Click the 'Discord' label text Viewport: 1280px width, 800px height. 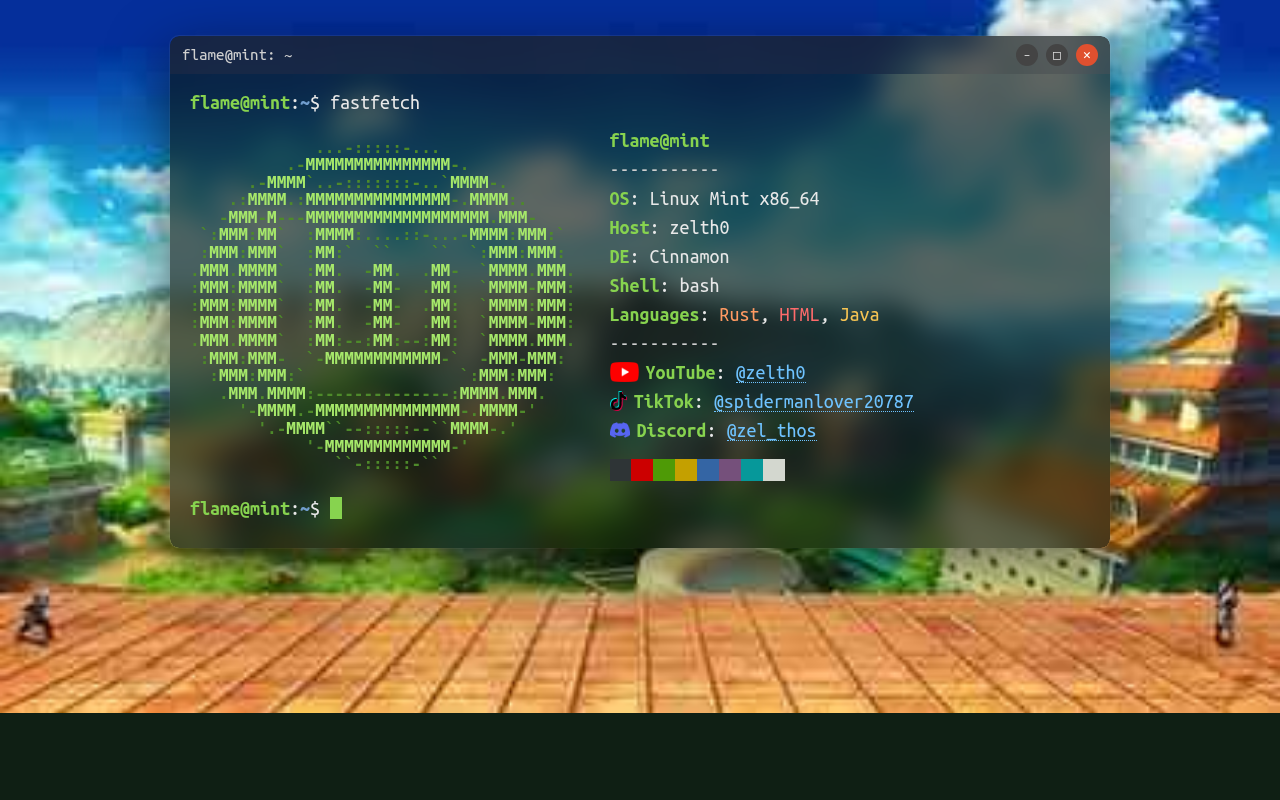671,431
